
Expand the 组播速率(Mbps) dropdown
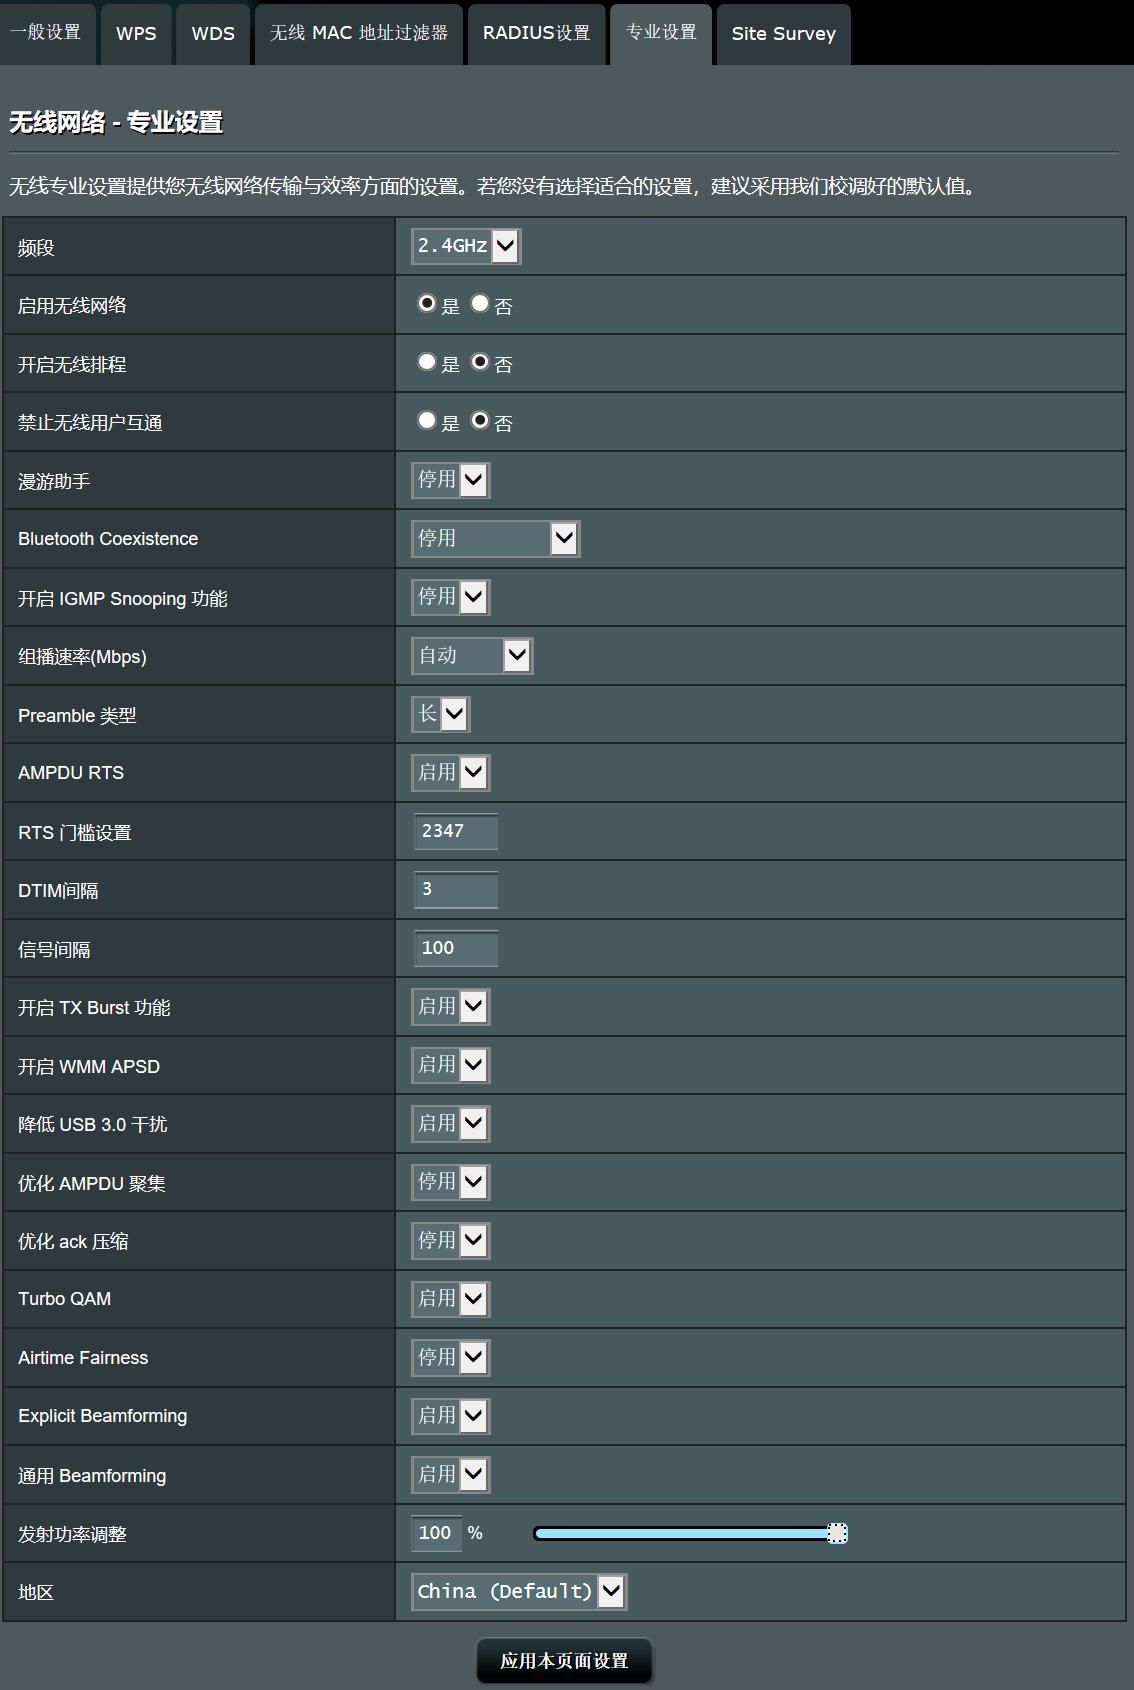pyautogui.click(x=472, y=656)
